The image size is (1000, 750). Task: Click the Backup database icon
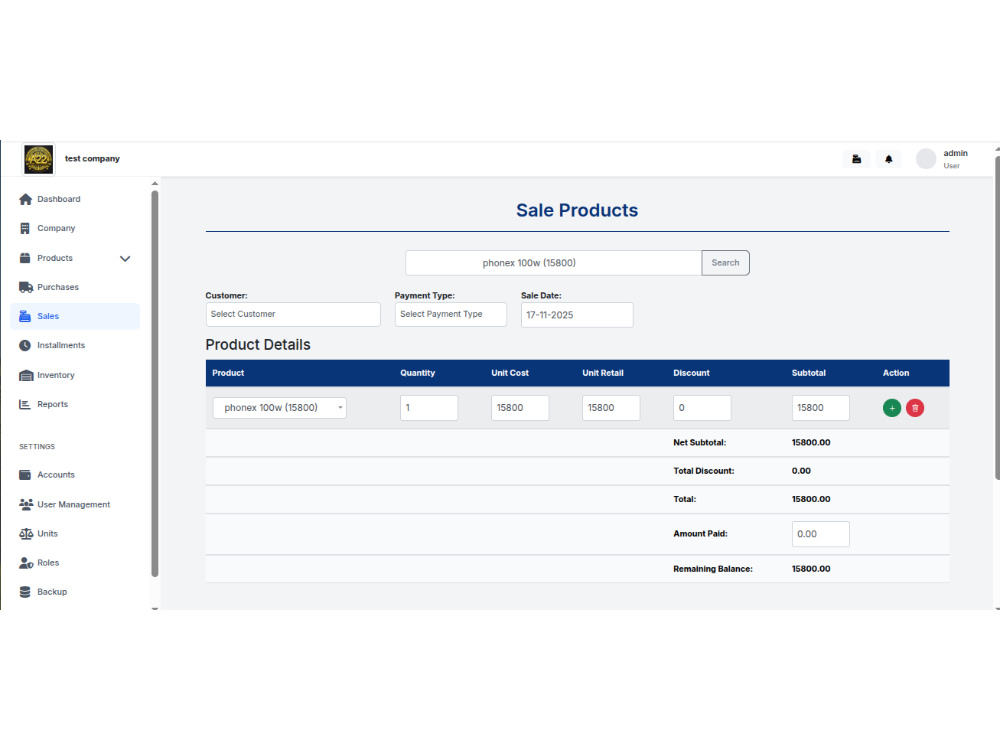tap(25, 592)
